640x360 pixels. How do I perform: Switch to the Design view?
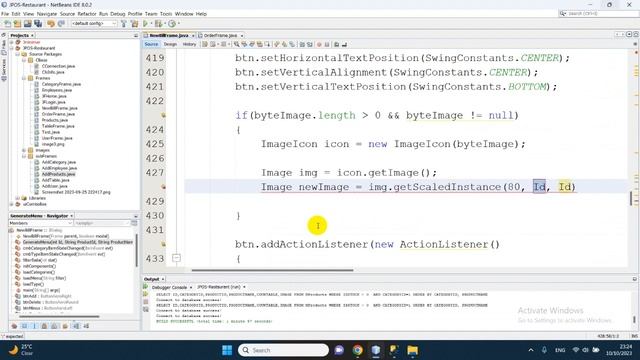point(170,44)
